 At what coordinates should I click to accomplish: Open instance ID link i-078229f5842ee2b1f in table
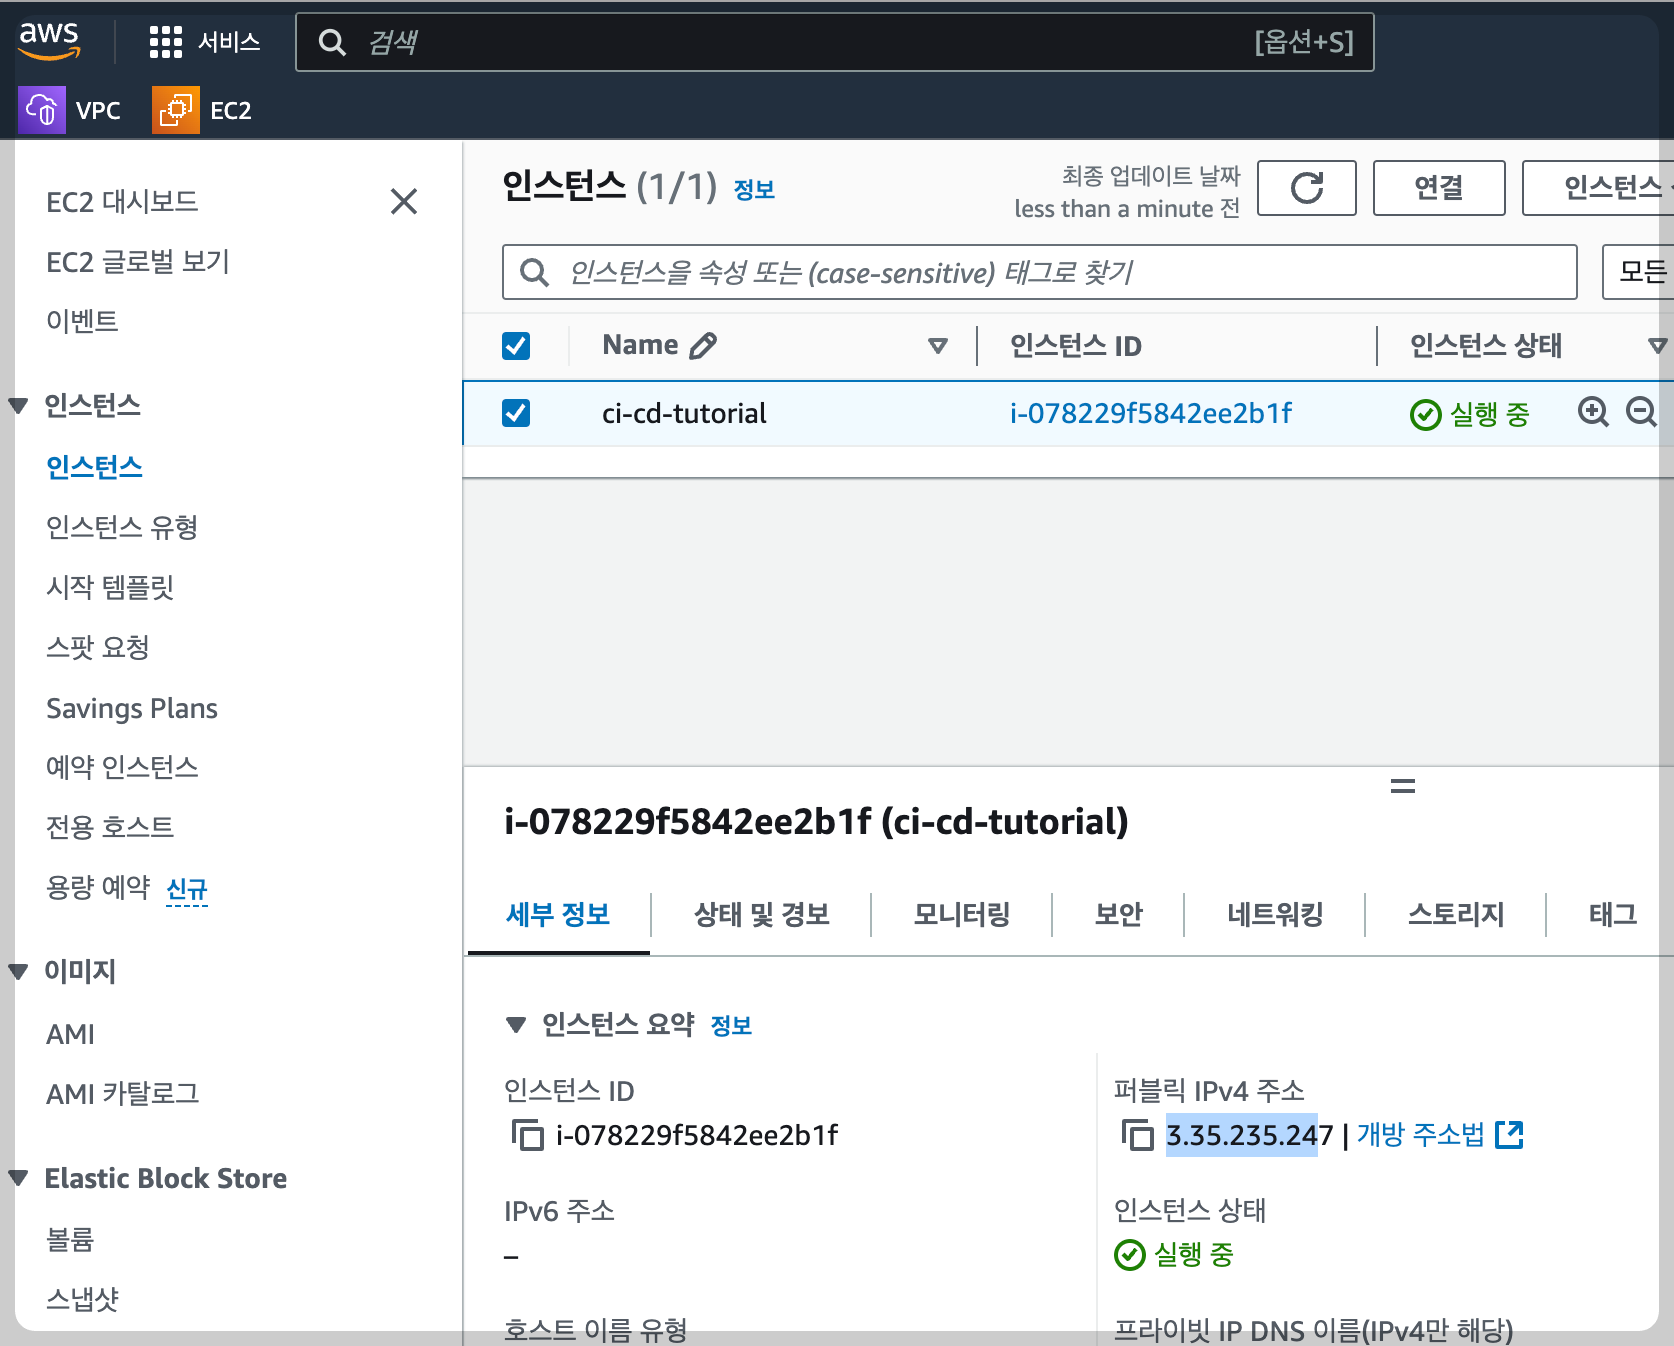point(1151,413)
